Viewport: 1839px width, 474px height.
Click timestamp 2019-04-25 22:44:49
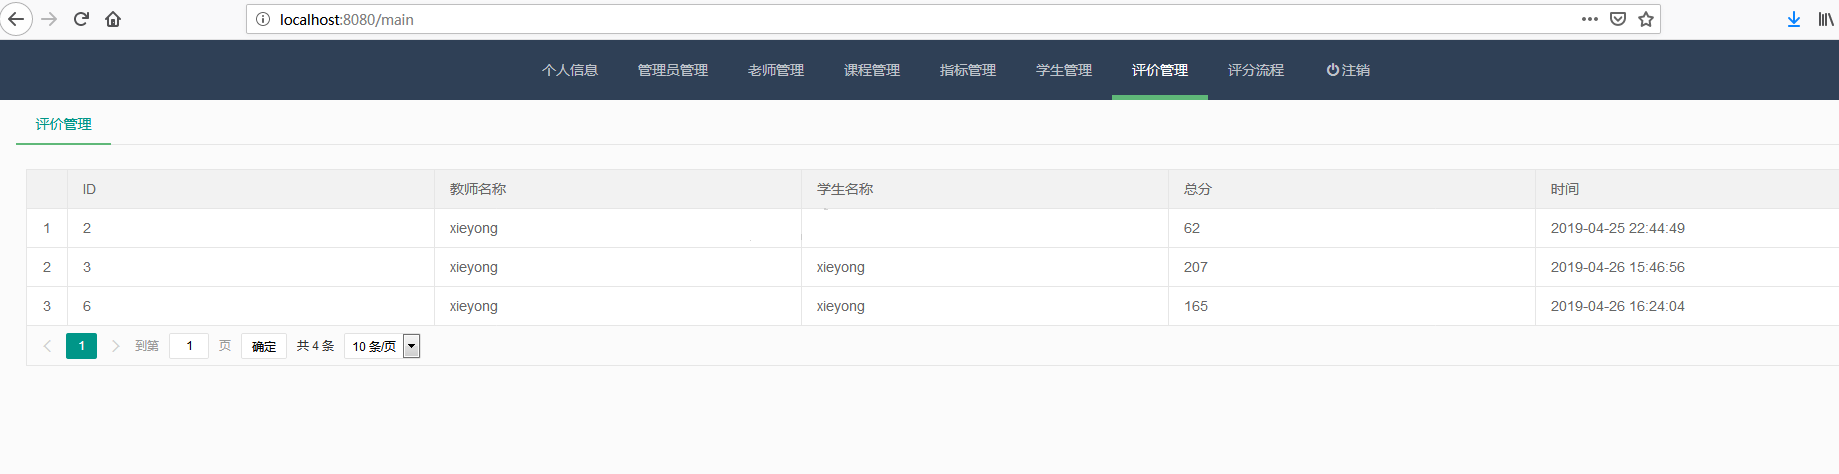pos(1618,228)
